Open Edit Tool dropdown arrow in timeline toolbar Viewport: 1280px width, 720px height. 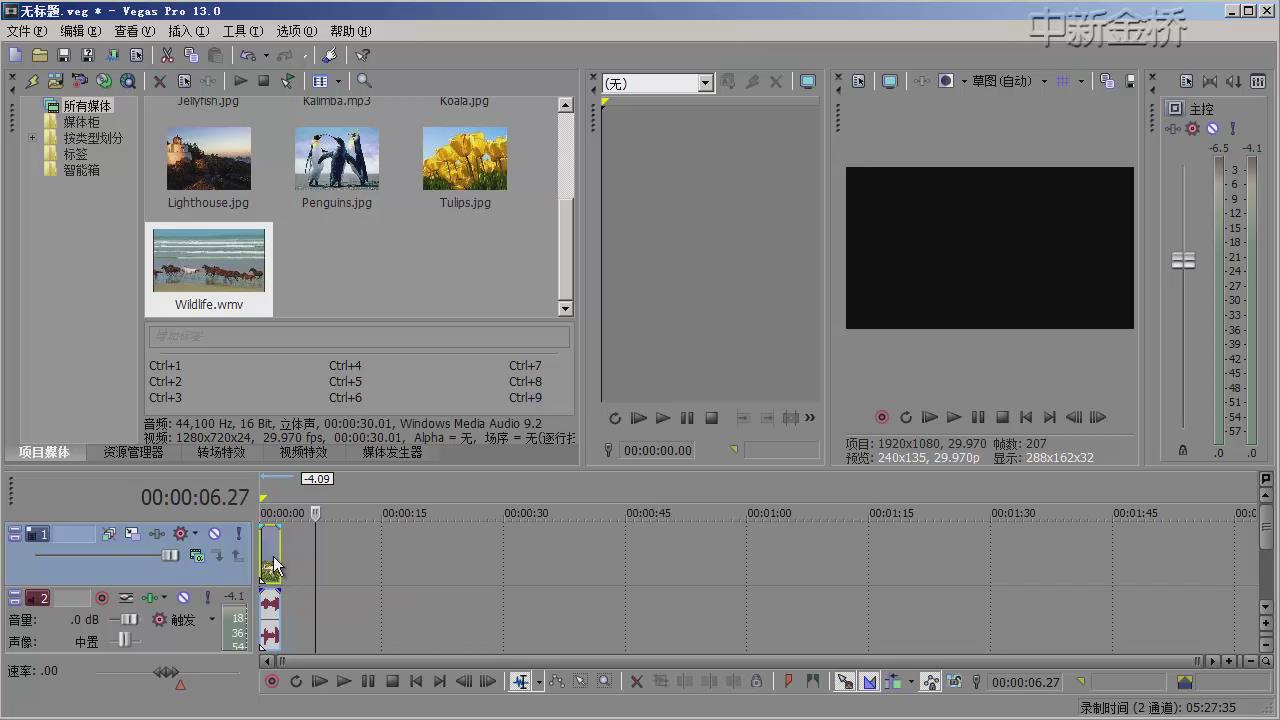click(539, 682)
